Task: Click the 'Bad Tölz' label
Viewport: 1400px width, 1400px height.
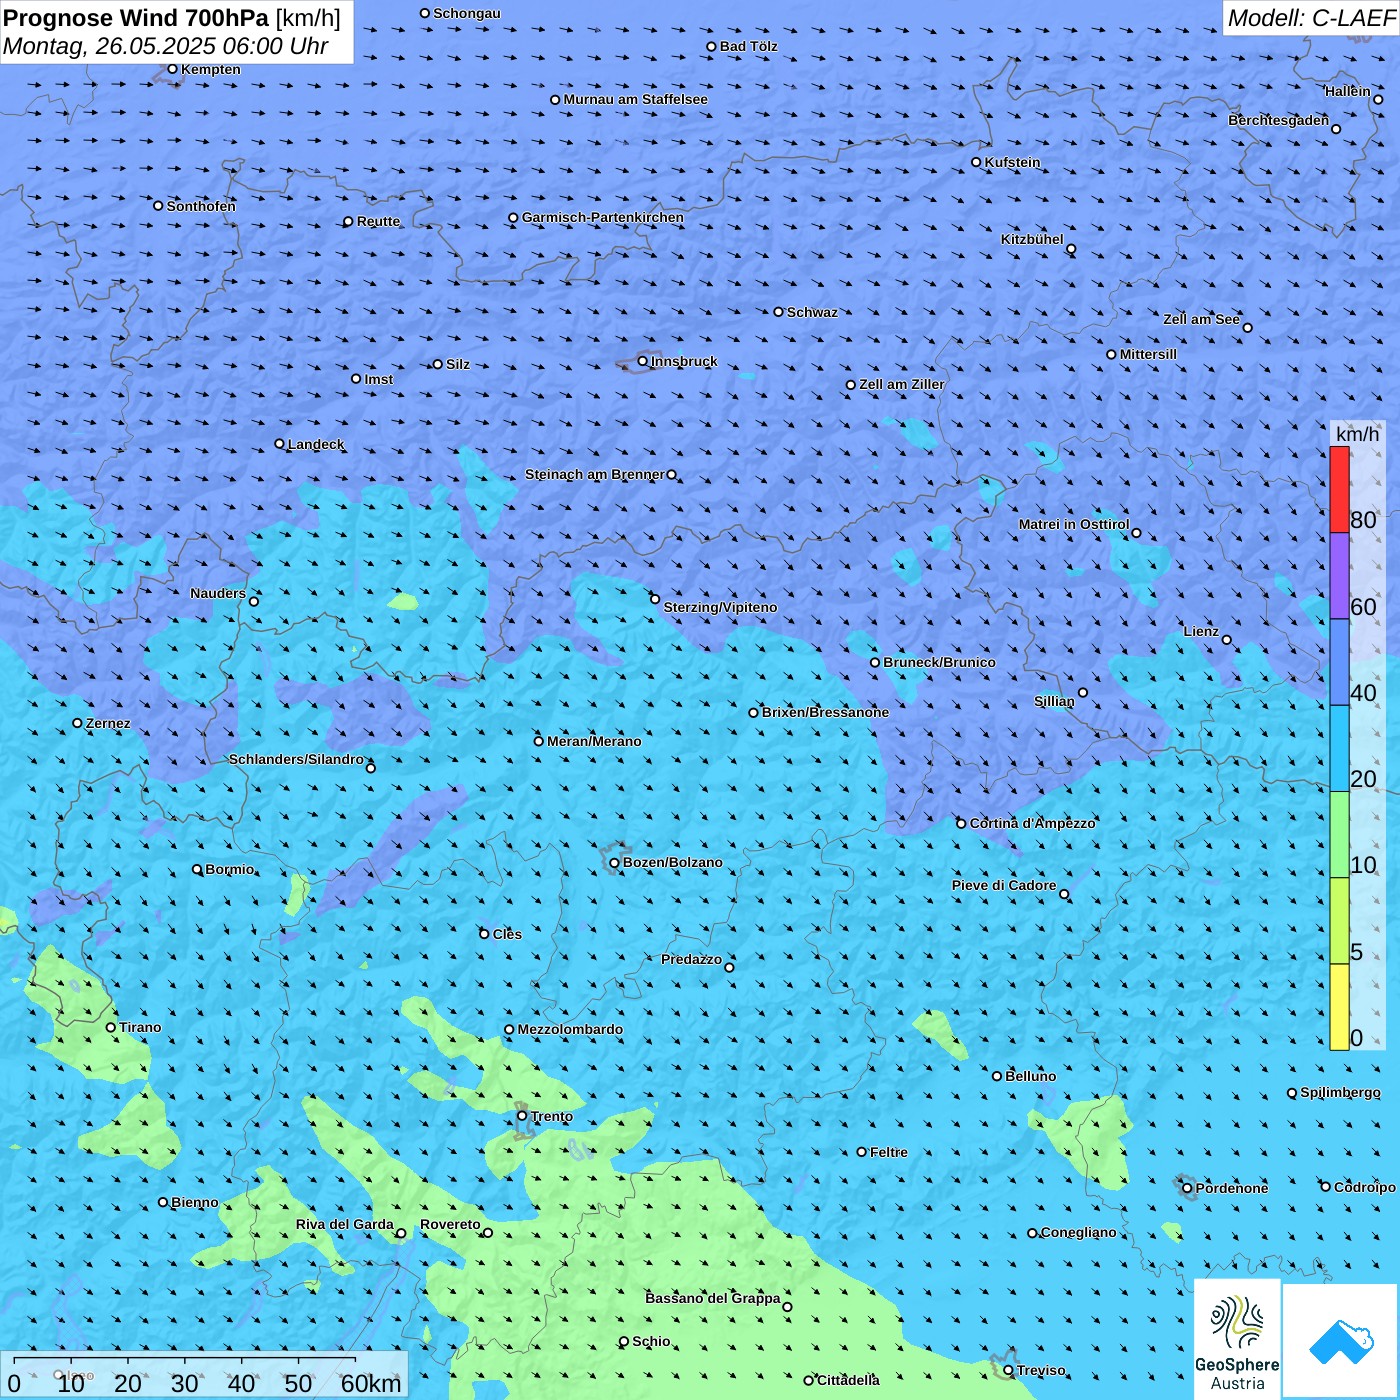Action: (x=749, y=46)
